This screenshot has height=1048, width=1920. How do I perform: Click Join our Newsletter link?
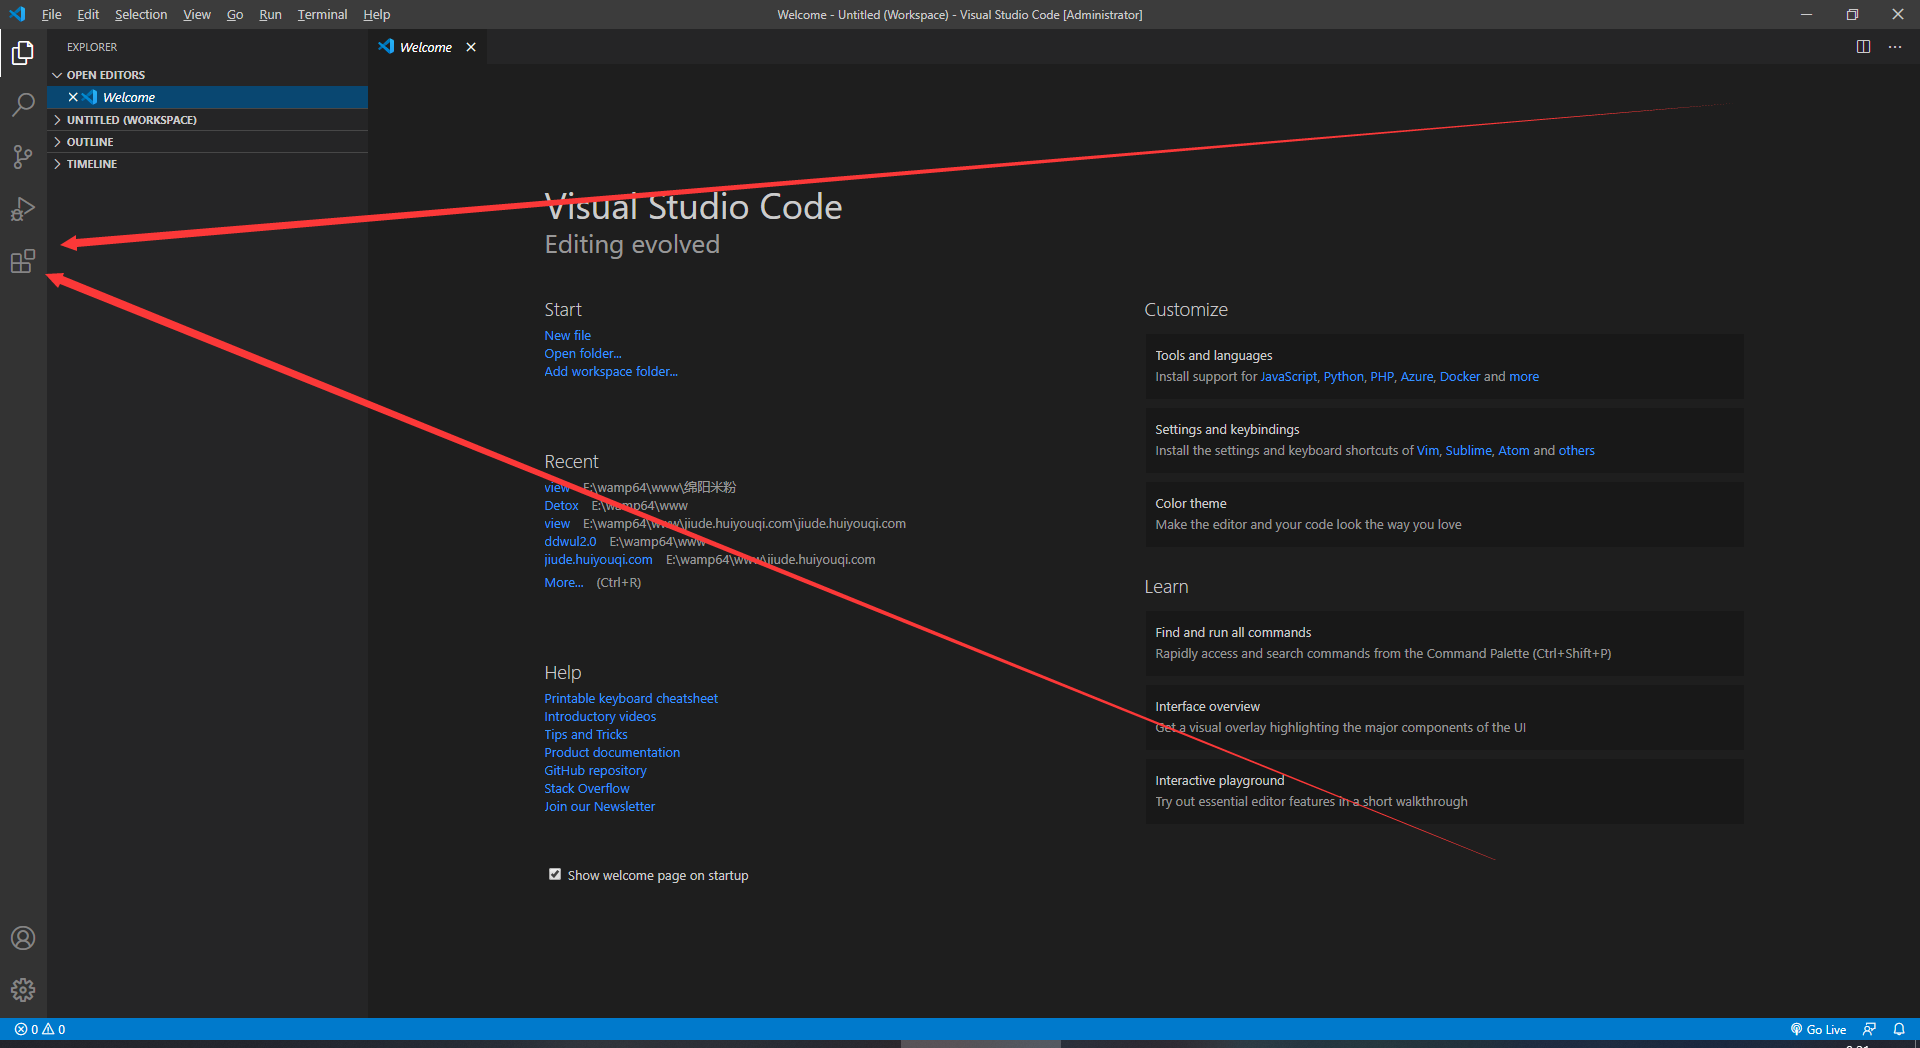click(x=600, y=806)
